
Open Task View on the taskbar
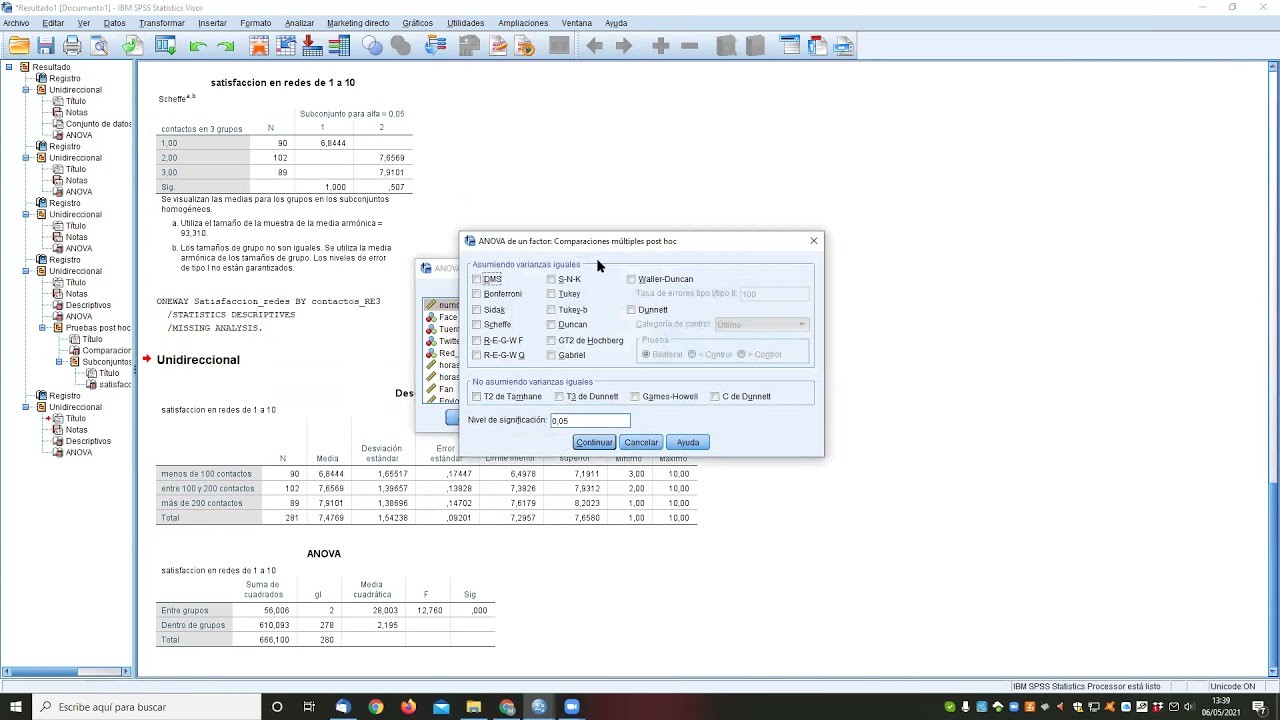(x=309, y=707)
